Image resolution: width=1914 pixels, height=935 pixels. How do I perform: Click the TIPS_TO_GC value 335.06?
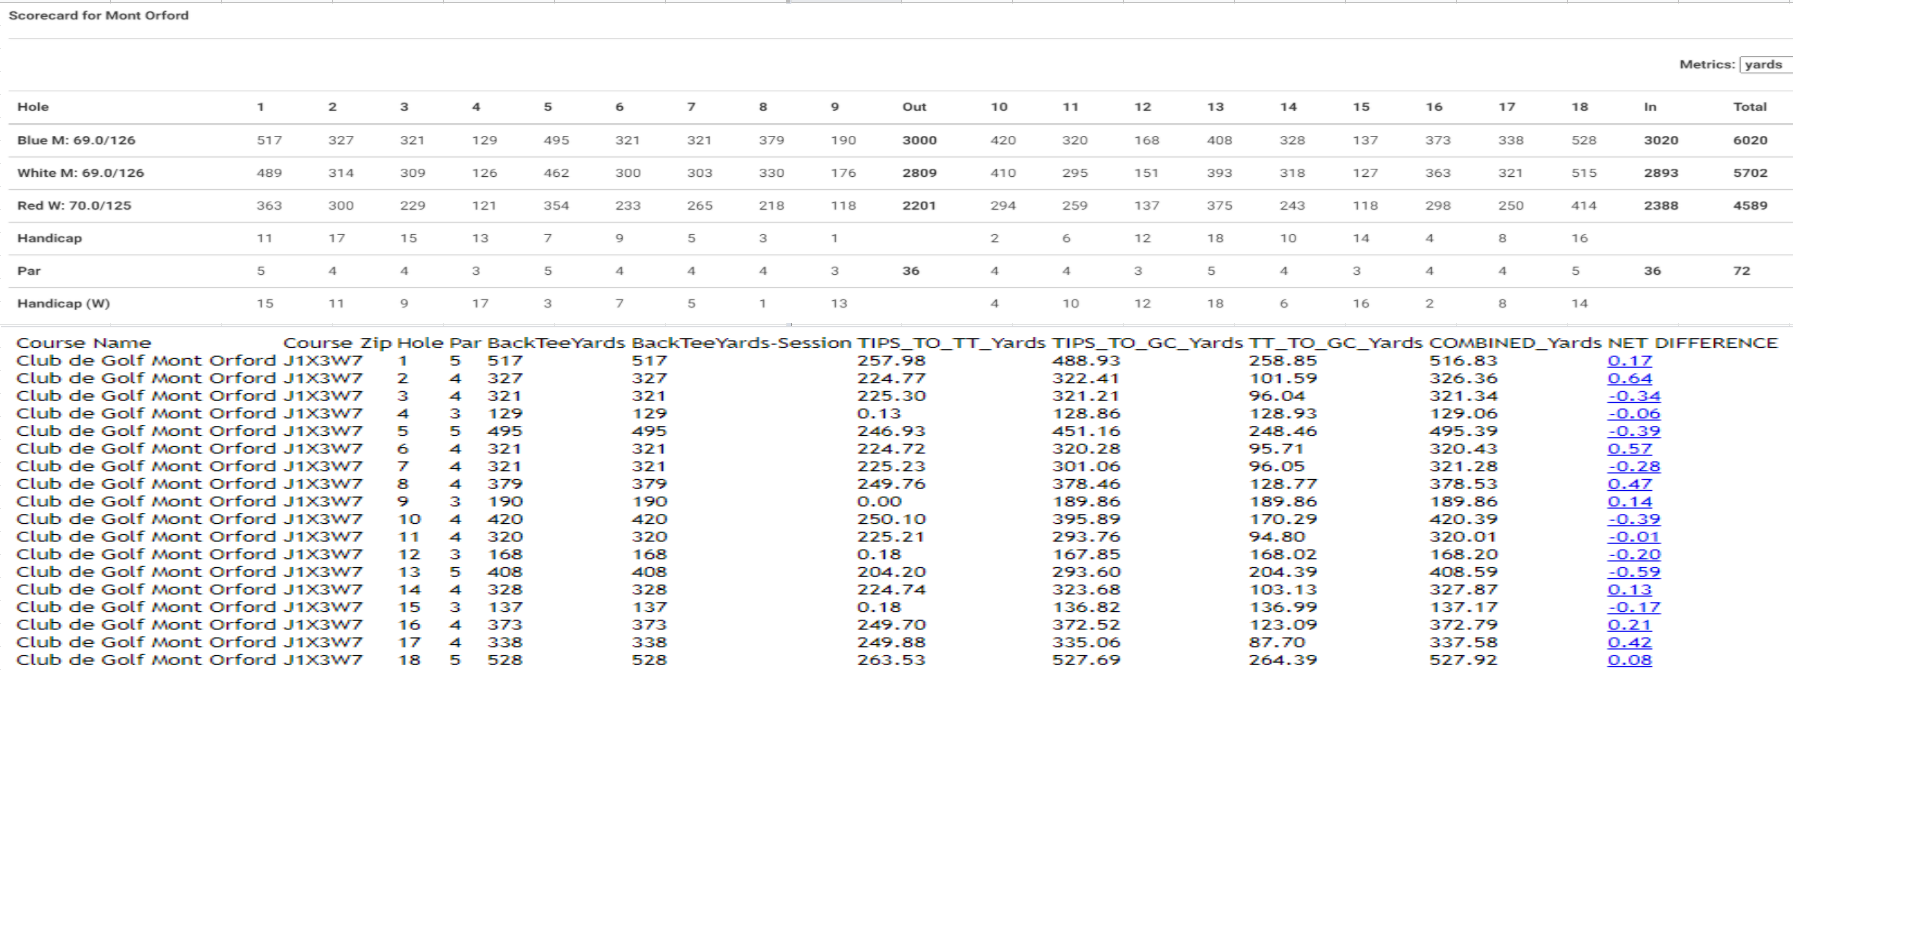tap(1086, 642)
